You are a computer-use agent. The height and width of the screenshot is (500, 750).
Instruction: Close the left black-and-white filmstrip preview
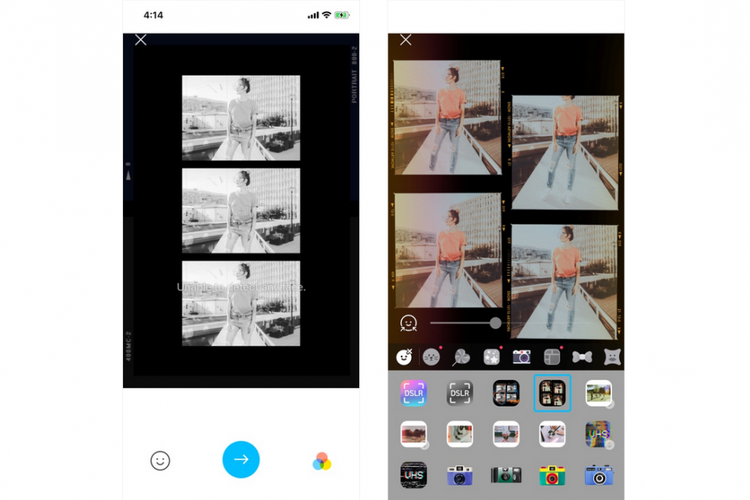(x=141, y=40)
